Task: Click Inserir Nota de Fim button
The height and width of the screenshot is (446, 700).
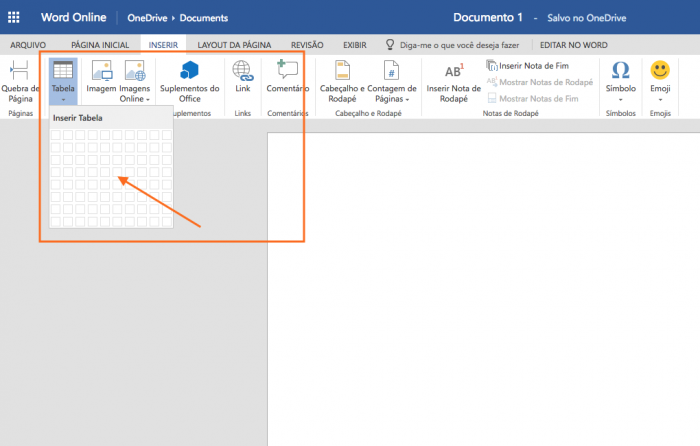Action: point(530,66)
